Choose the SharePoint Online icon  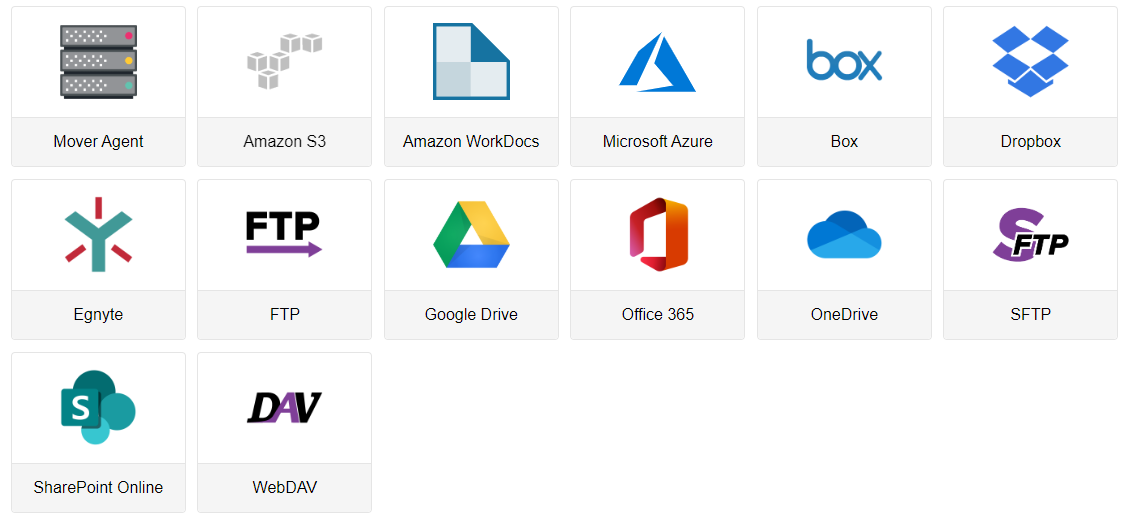(98, 407)
